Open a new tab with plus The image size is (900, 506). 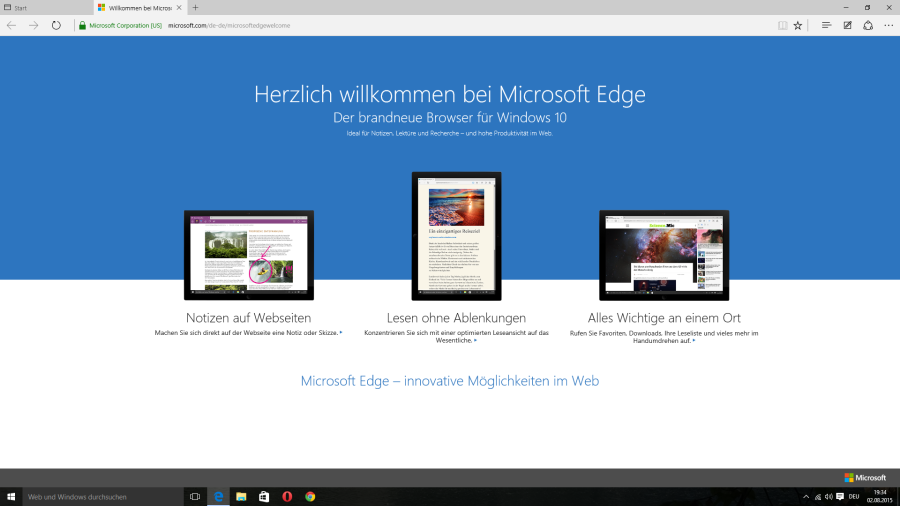tap(196, 7)
